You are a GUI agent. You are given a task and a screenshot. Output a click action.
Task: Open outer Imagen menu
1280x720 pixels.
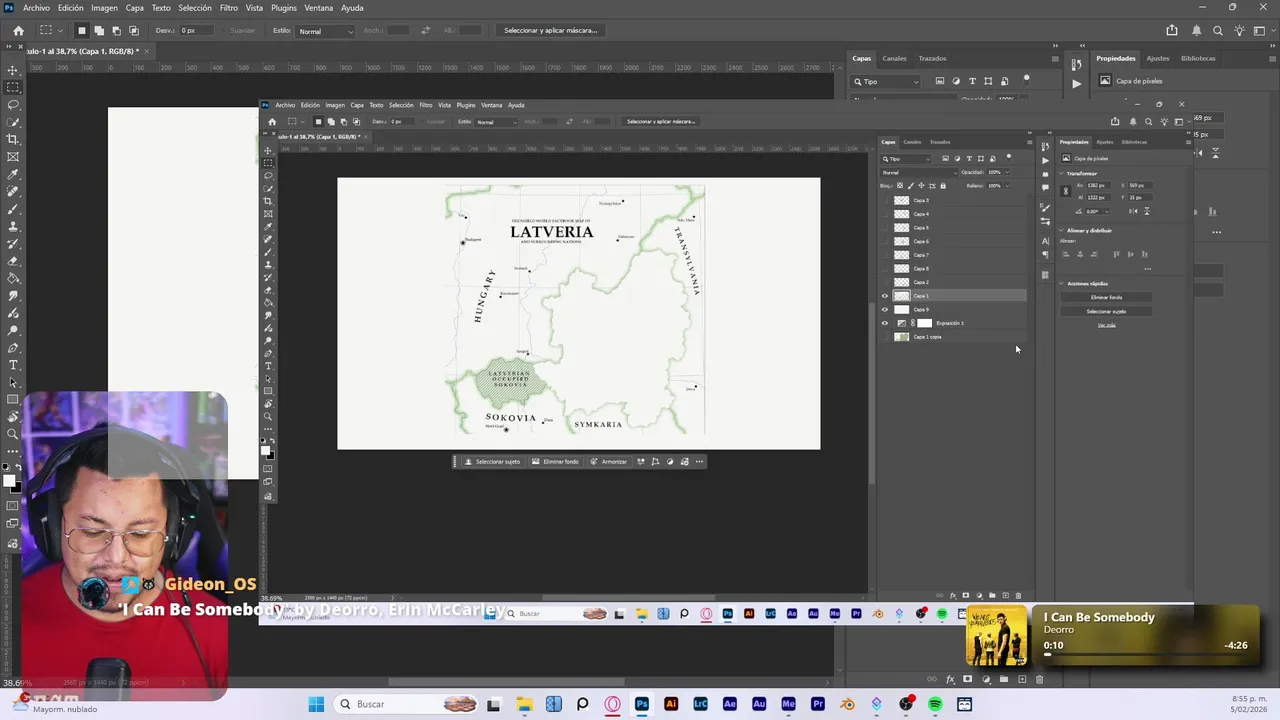pos(104,7)
